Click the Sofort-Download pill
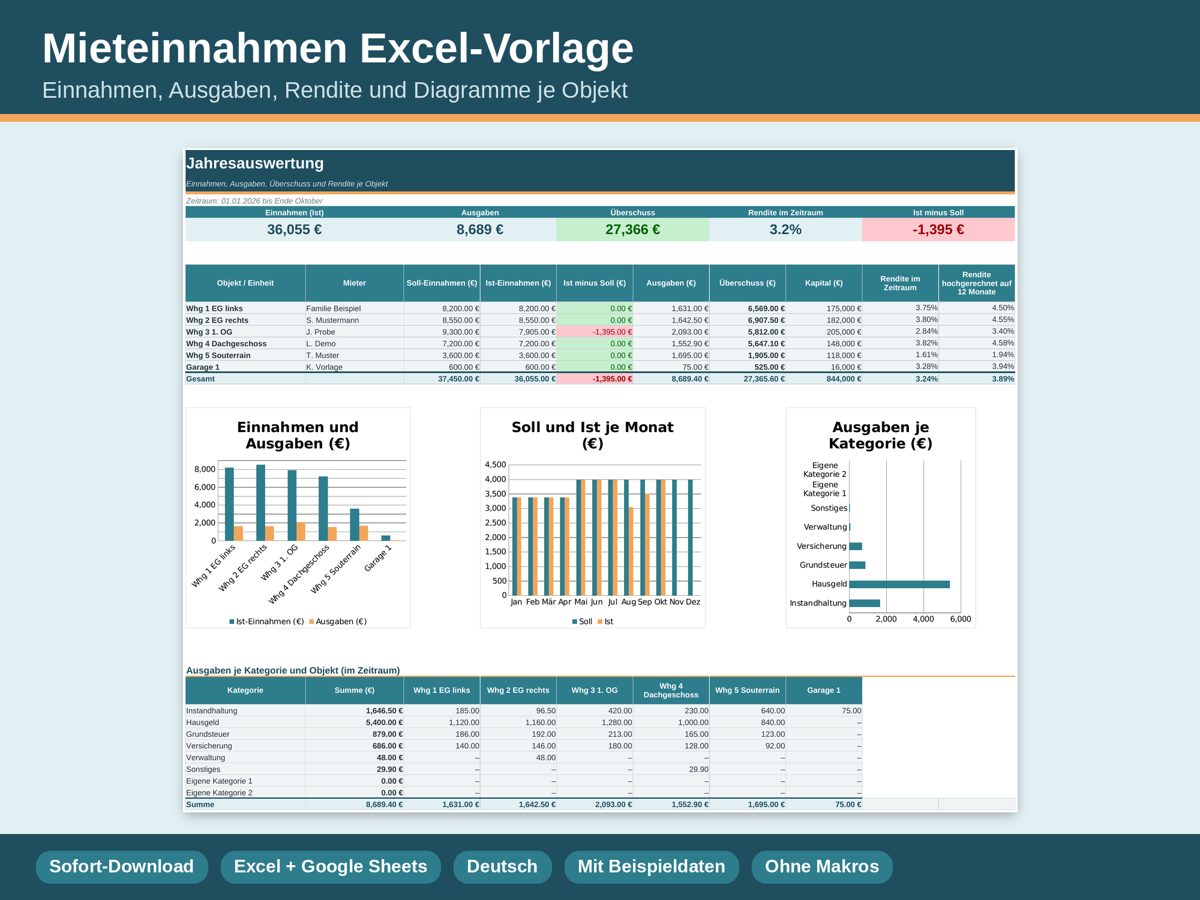The height and width of the screenshot is (900, 1200). pyautogui.click(x=122, y=867)
